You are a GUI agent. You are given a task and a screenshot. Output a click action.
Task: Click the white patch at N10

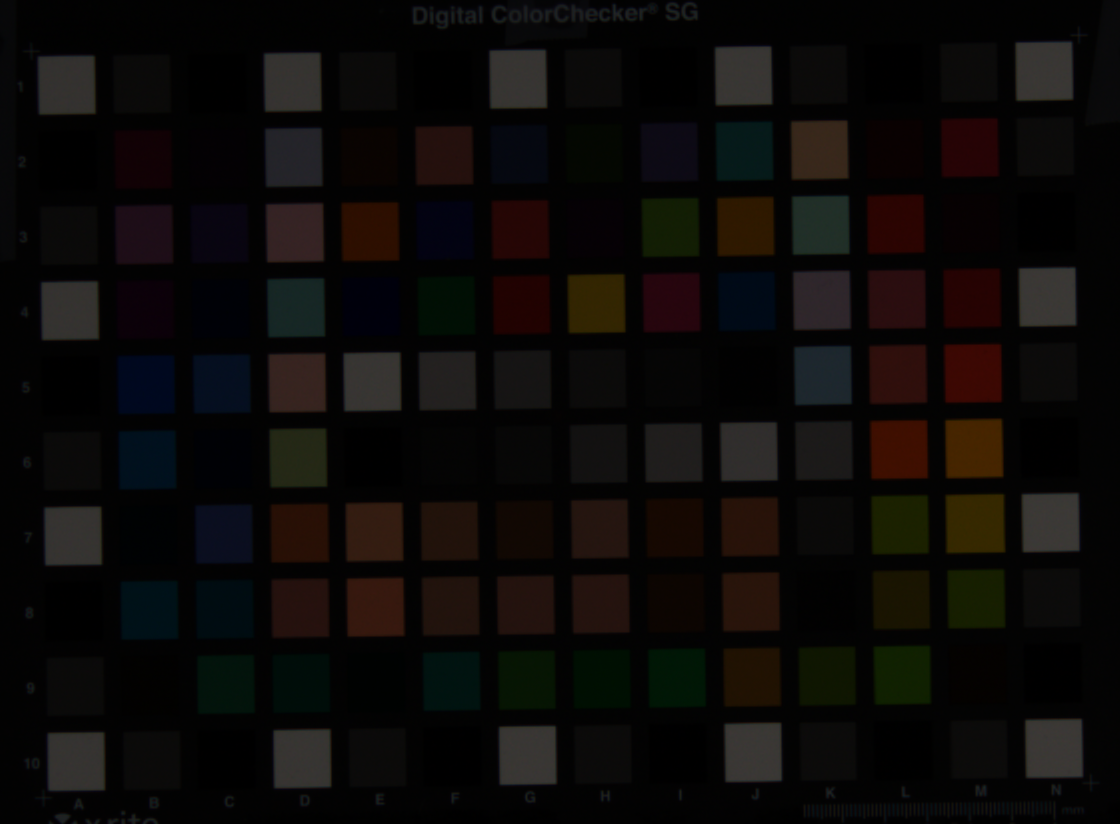(1054, 749)
